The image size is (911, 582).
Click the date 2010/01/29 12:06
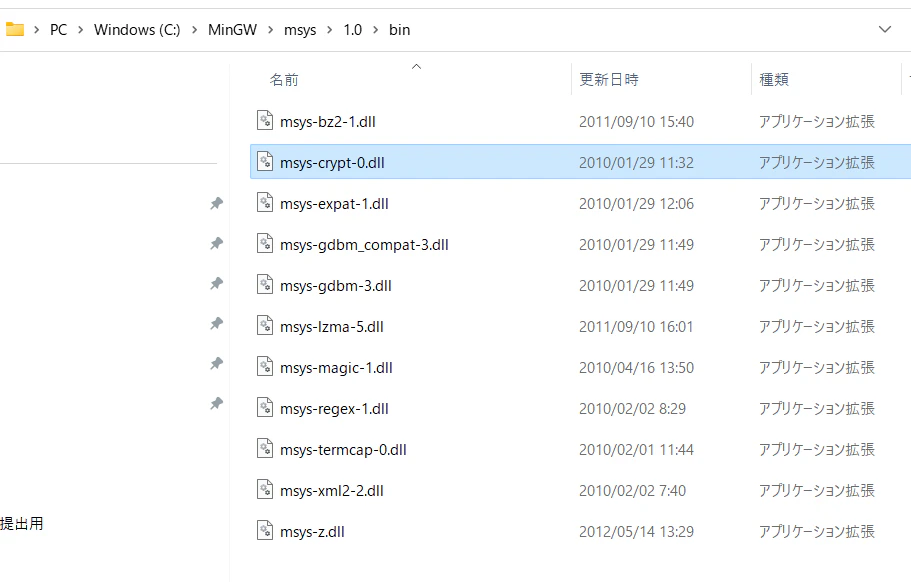[x=636, y=204]
